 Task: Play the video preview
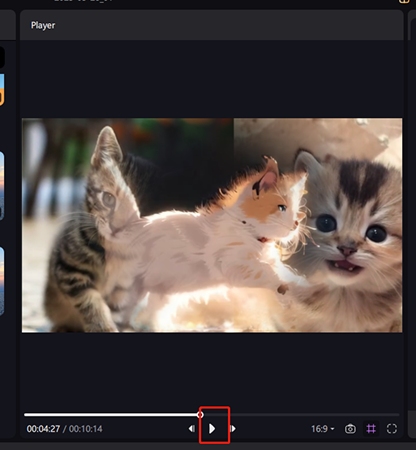212,428
